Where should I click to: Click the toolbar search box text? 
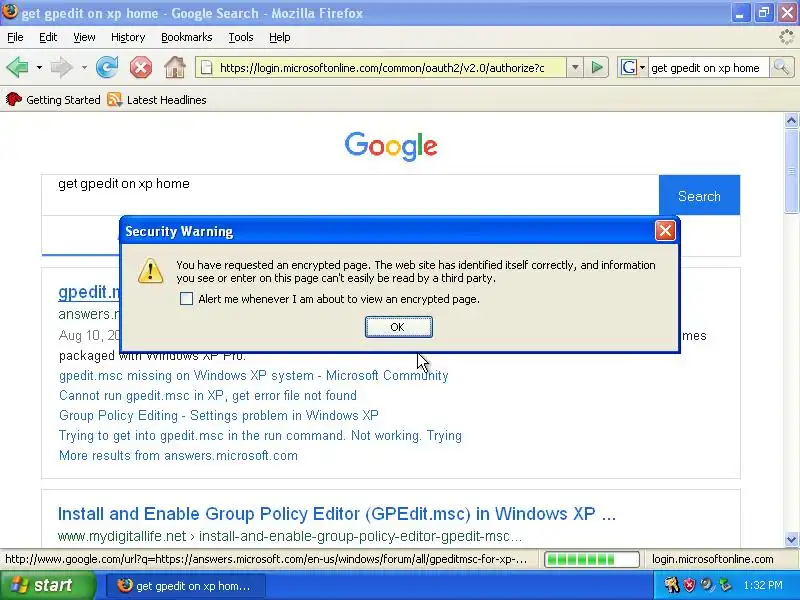coord(705,67)
